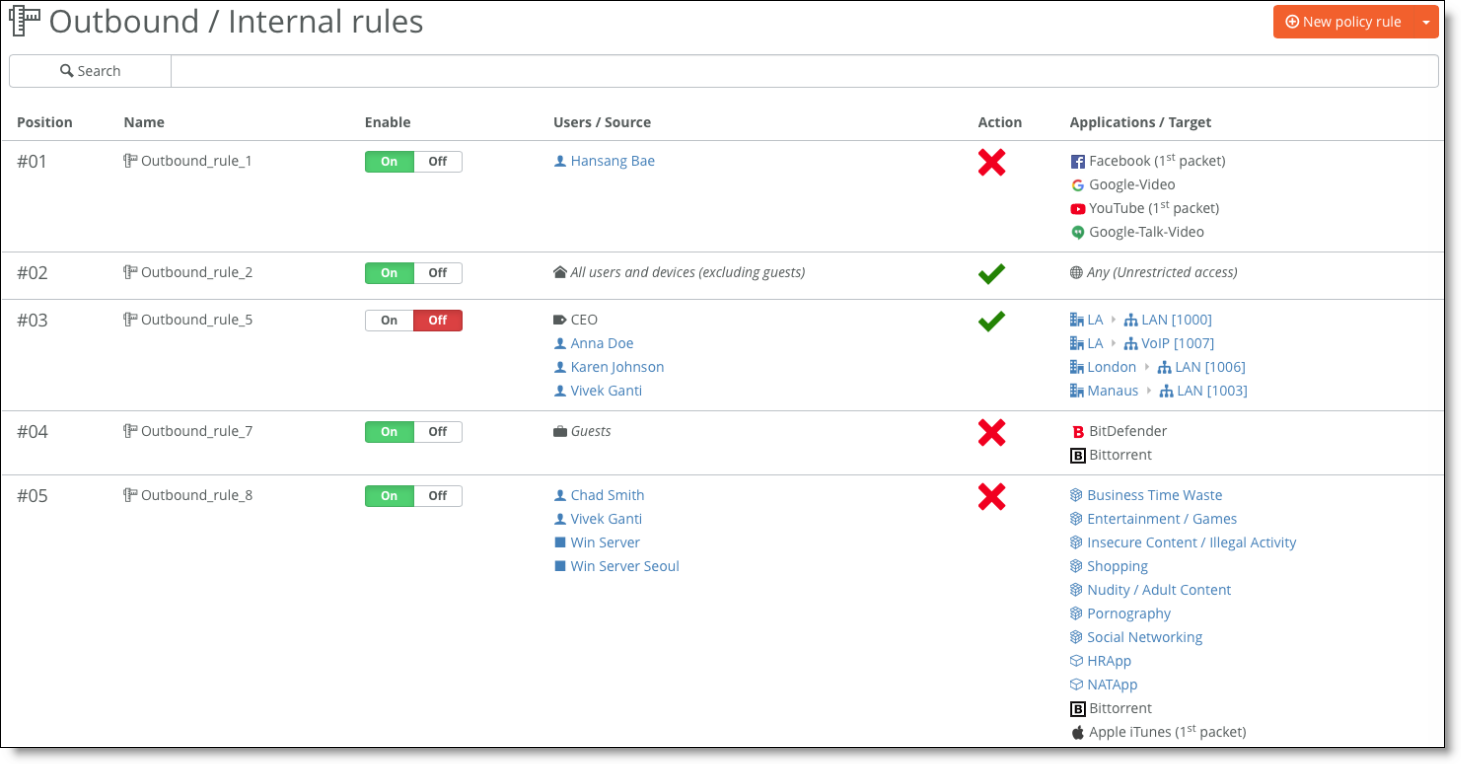Click the red deny X icon for Outbound_rule_1
The height and width of the screenshot is (764, 1461).
pos(991,163)
